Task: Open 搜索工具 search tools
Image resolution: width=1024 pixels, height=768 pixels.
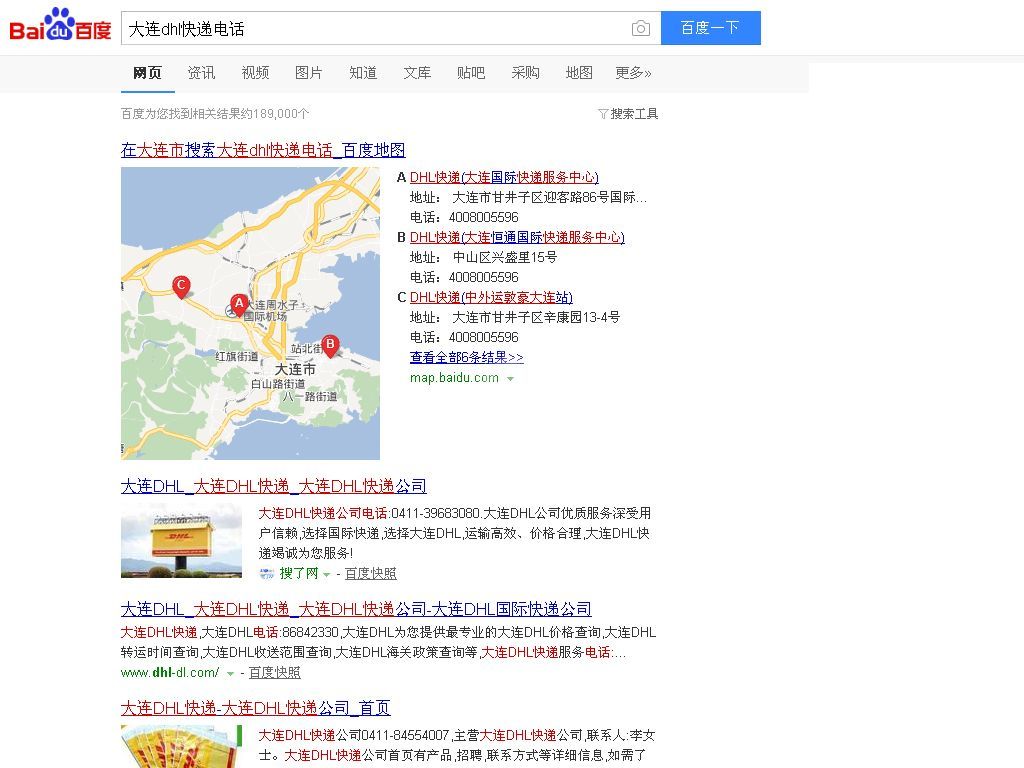Action: [x=634, y=114]
